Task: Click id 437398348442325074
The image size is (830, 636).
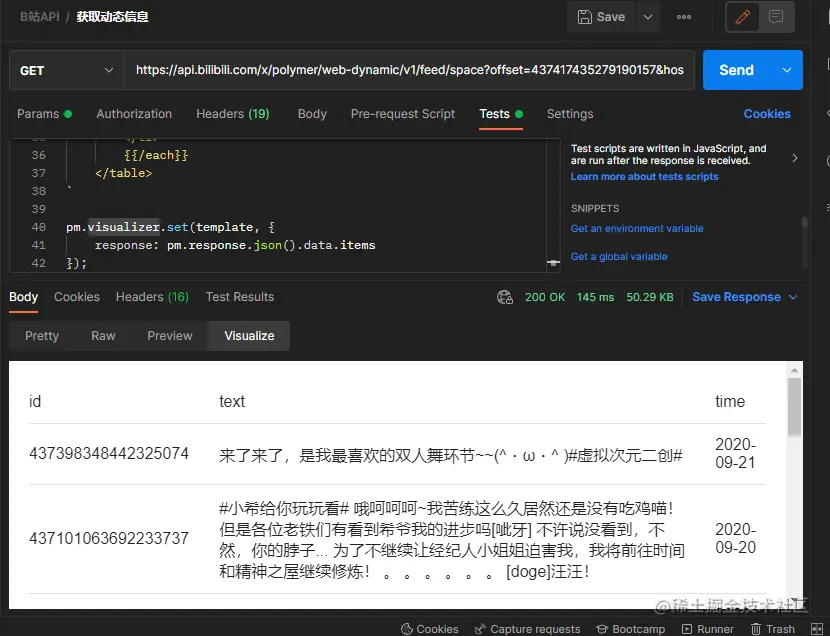Action: point(109,453)
